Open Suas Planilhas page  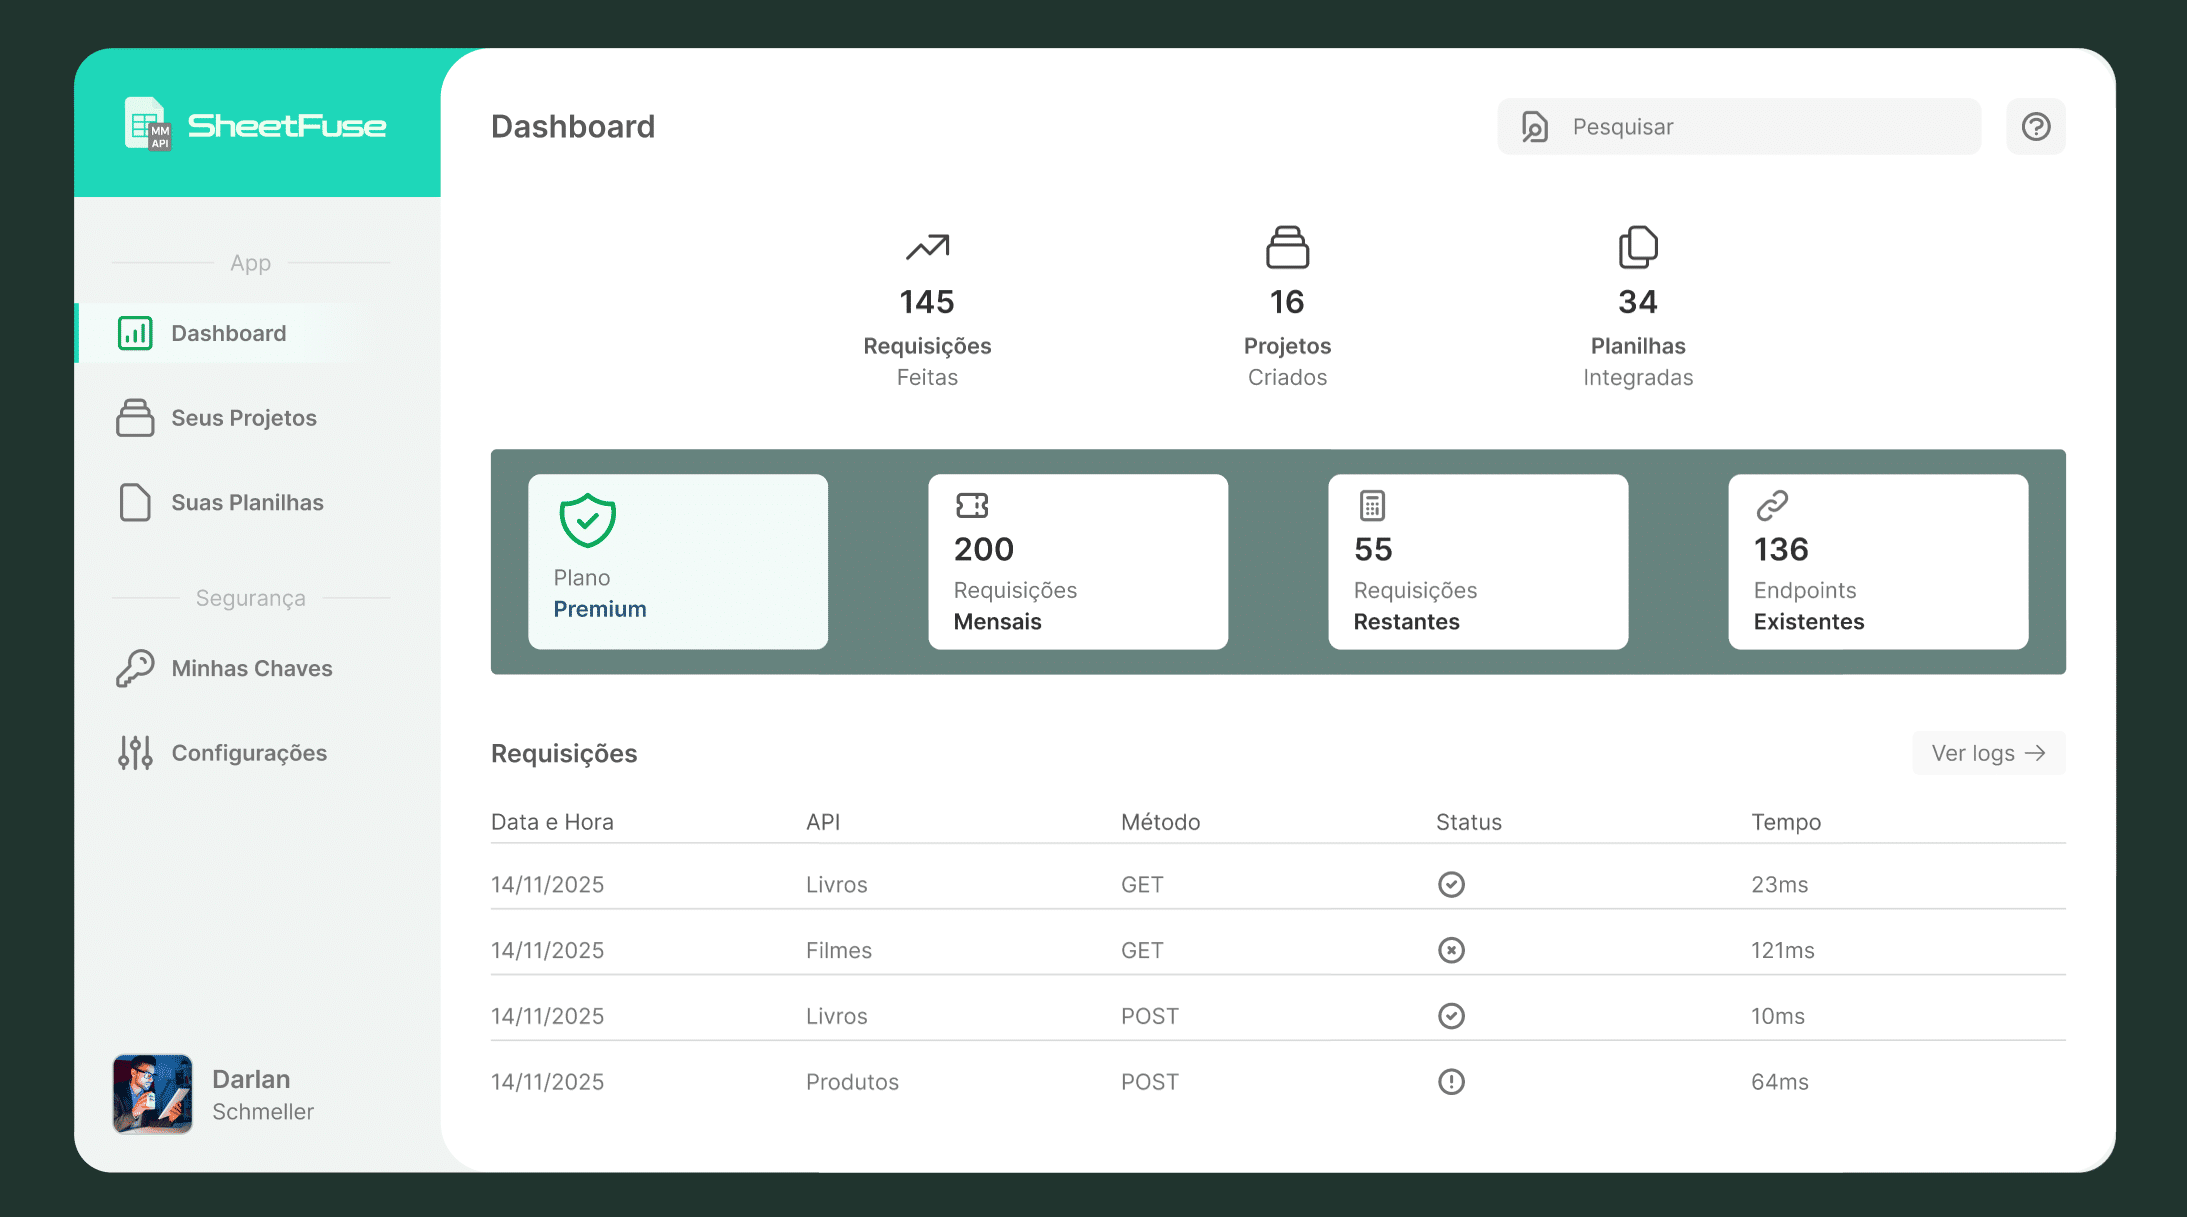coord(247,502)
